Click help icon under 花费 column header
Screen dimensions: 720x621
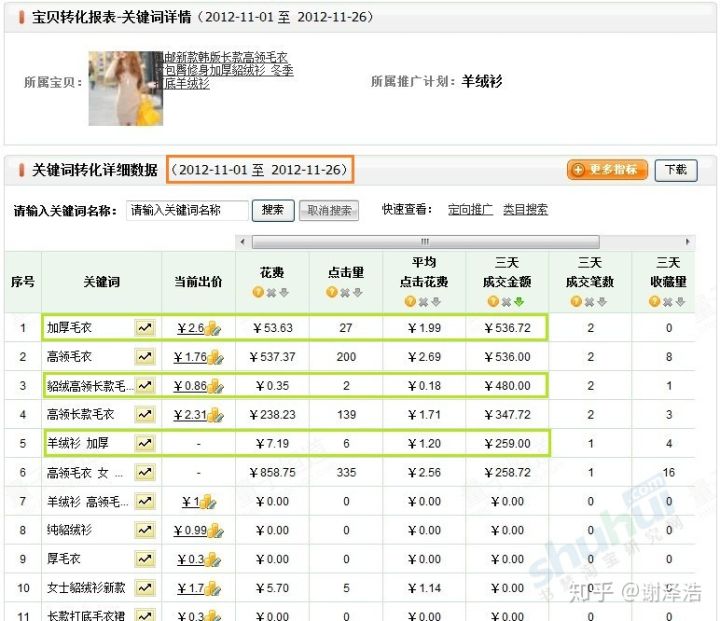click(x=258, y=292)
